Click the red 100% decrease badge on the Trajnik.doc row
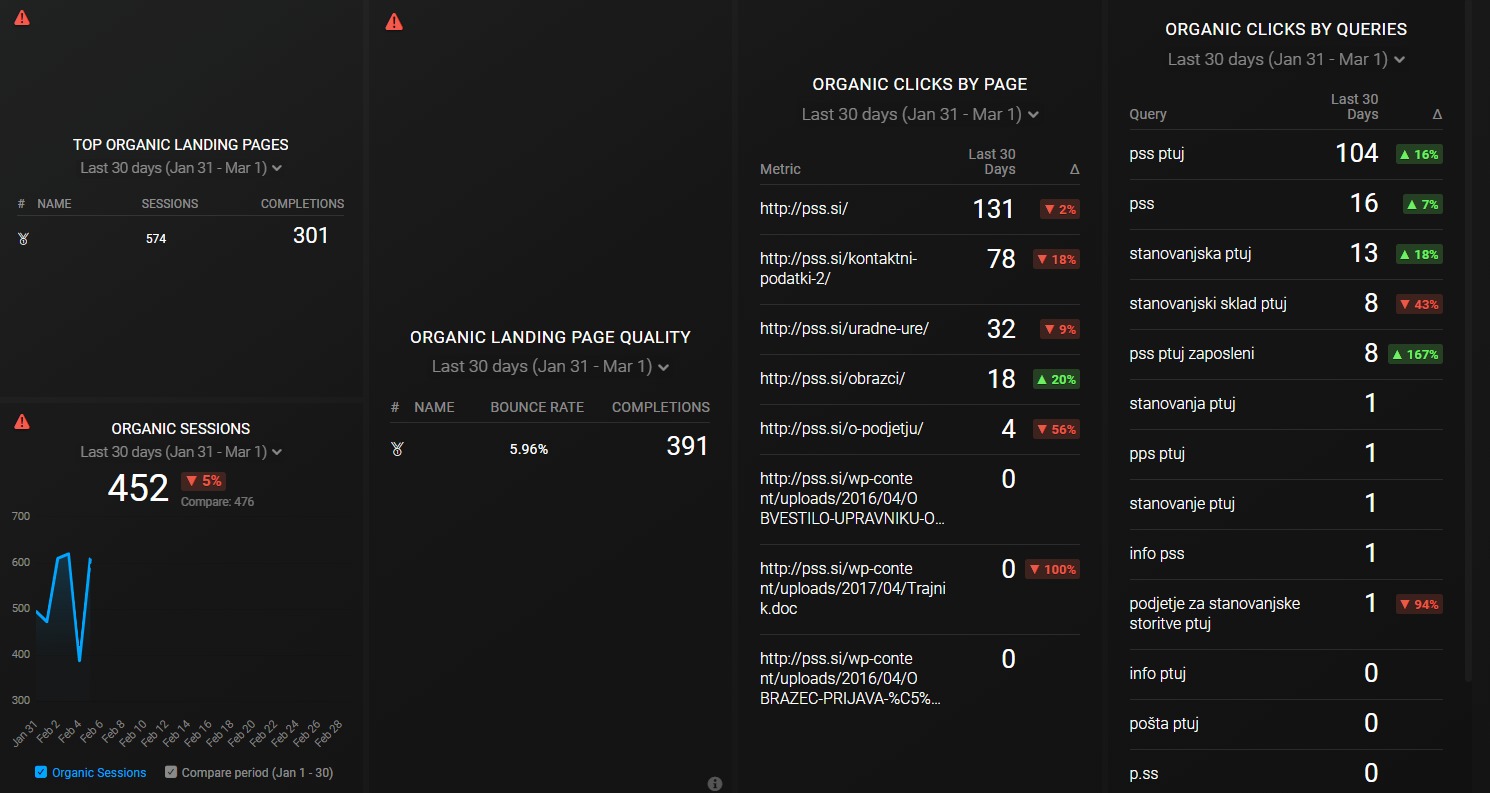 pyautogui.click(x=1053, y=568)
